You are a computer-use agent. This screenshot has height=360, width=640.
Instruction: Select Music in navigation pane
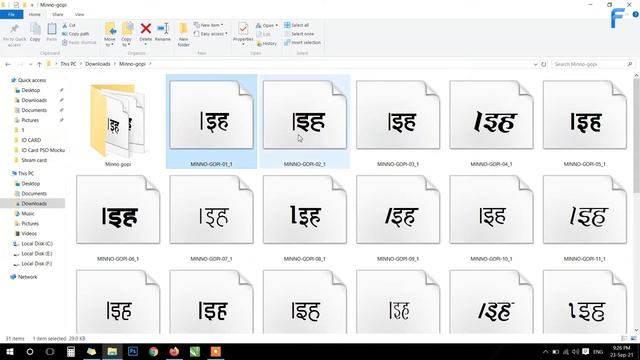(28, 213)
